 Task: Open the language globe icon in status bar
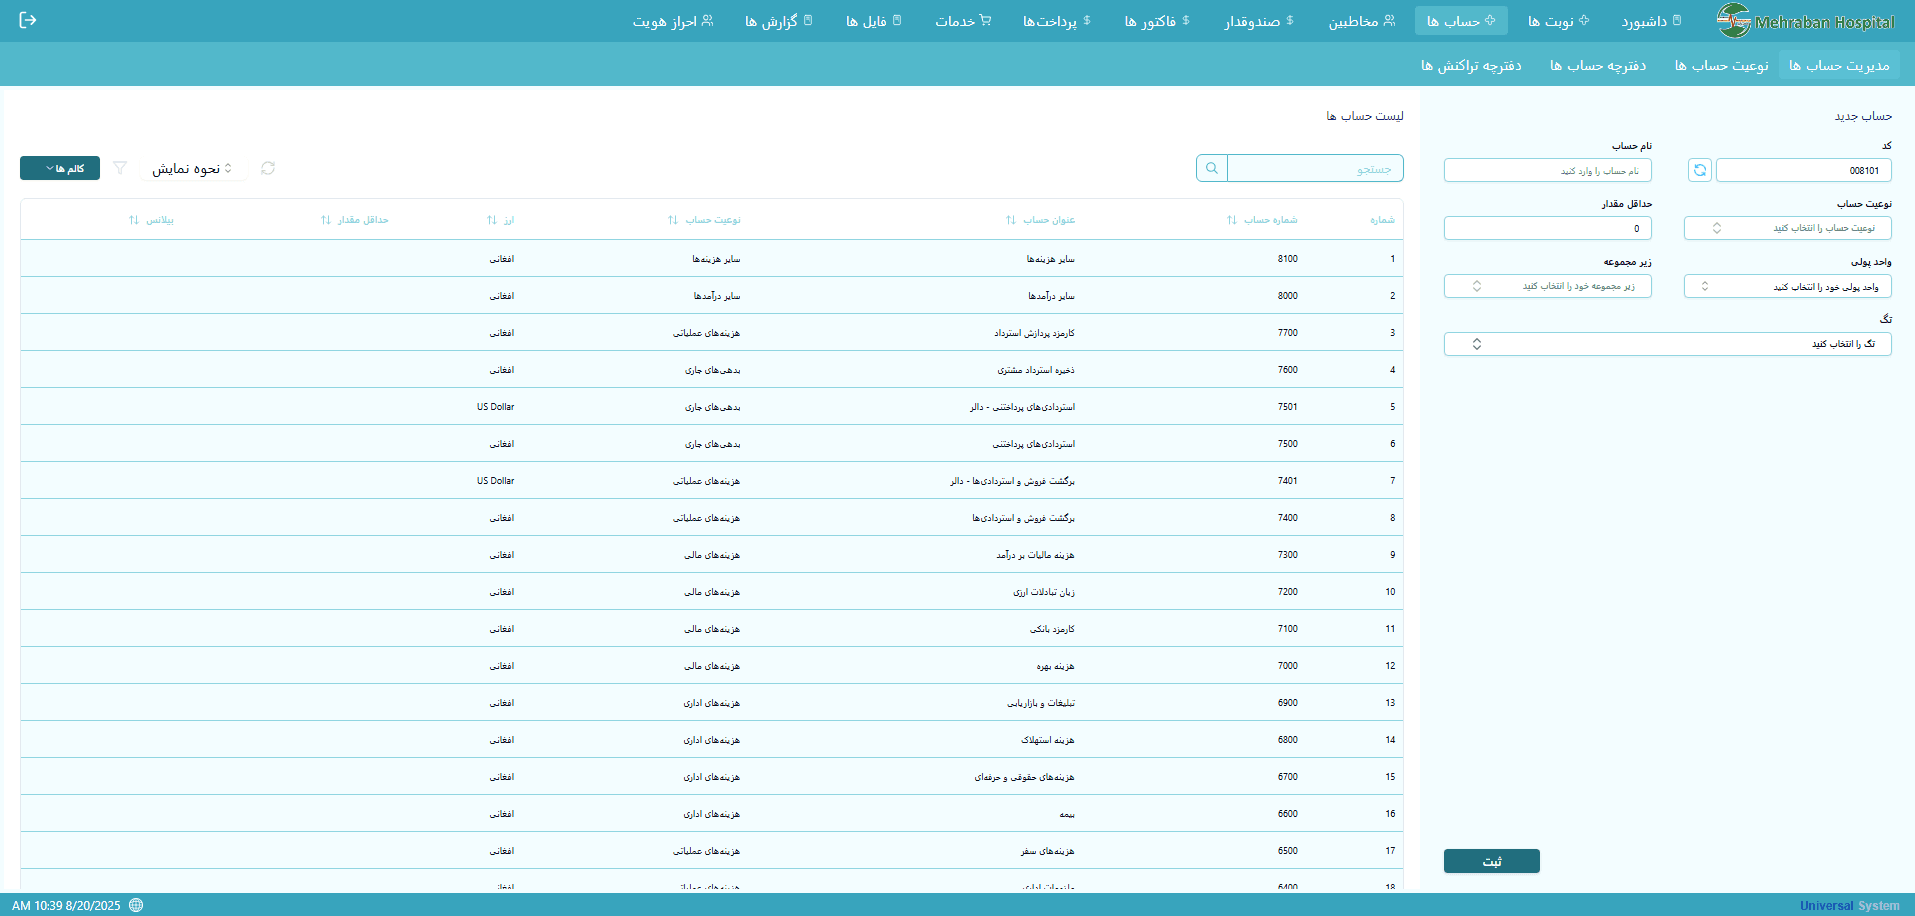point(135,905)
